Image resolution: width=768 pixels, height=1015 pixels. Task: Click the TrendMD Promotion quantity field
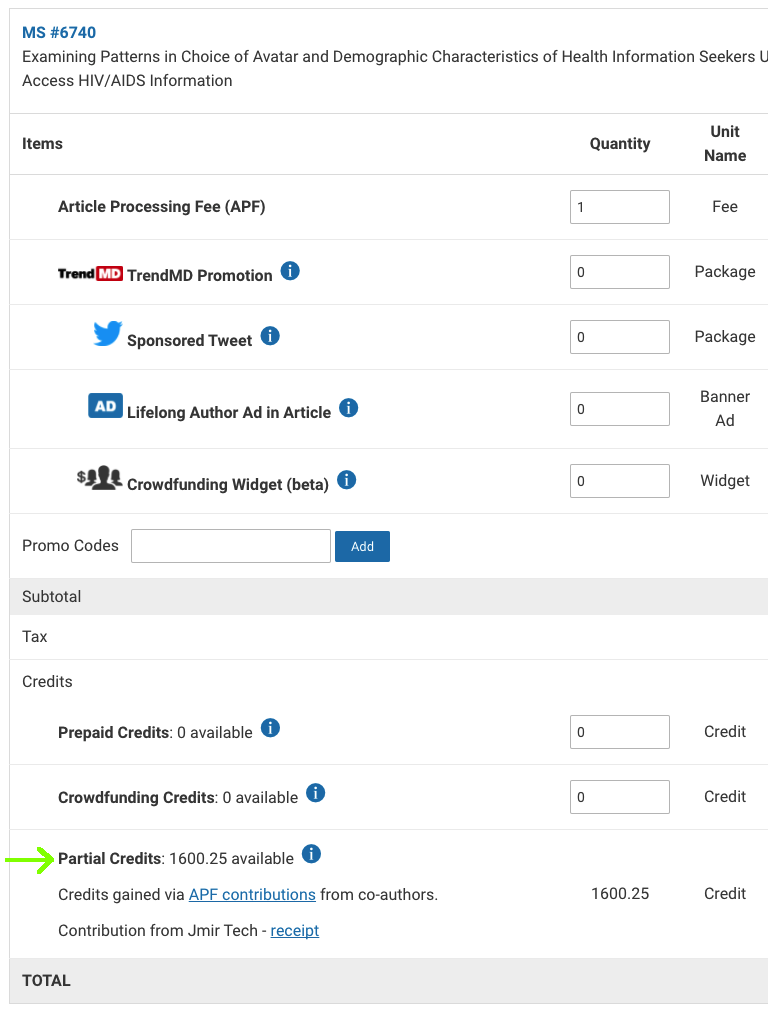pyautogui.click(x=620, y=272)
